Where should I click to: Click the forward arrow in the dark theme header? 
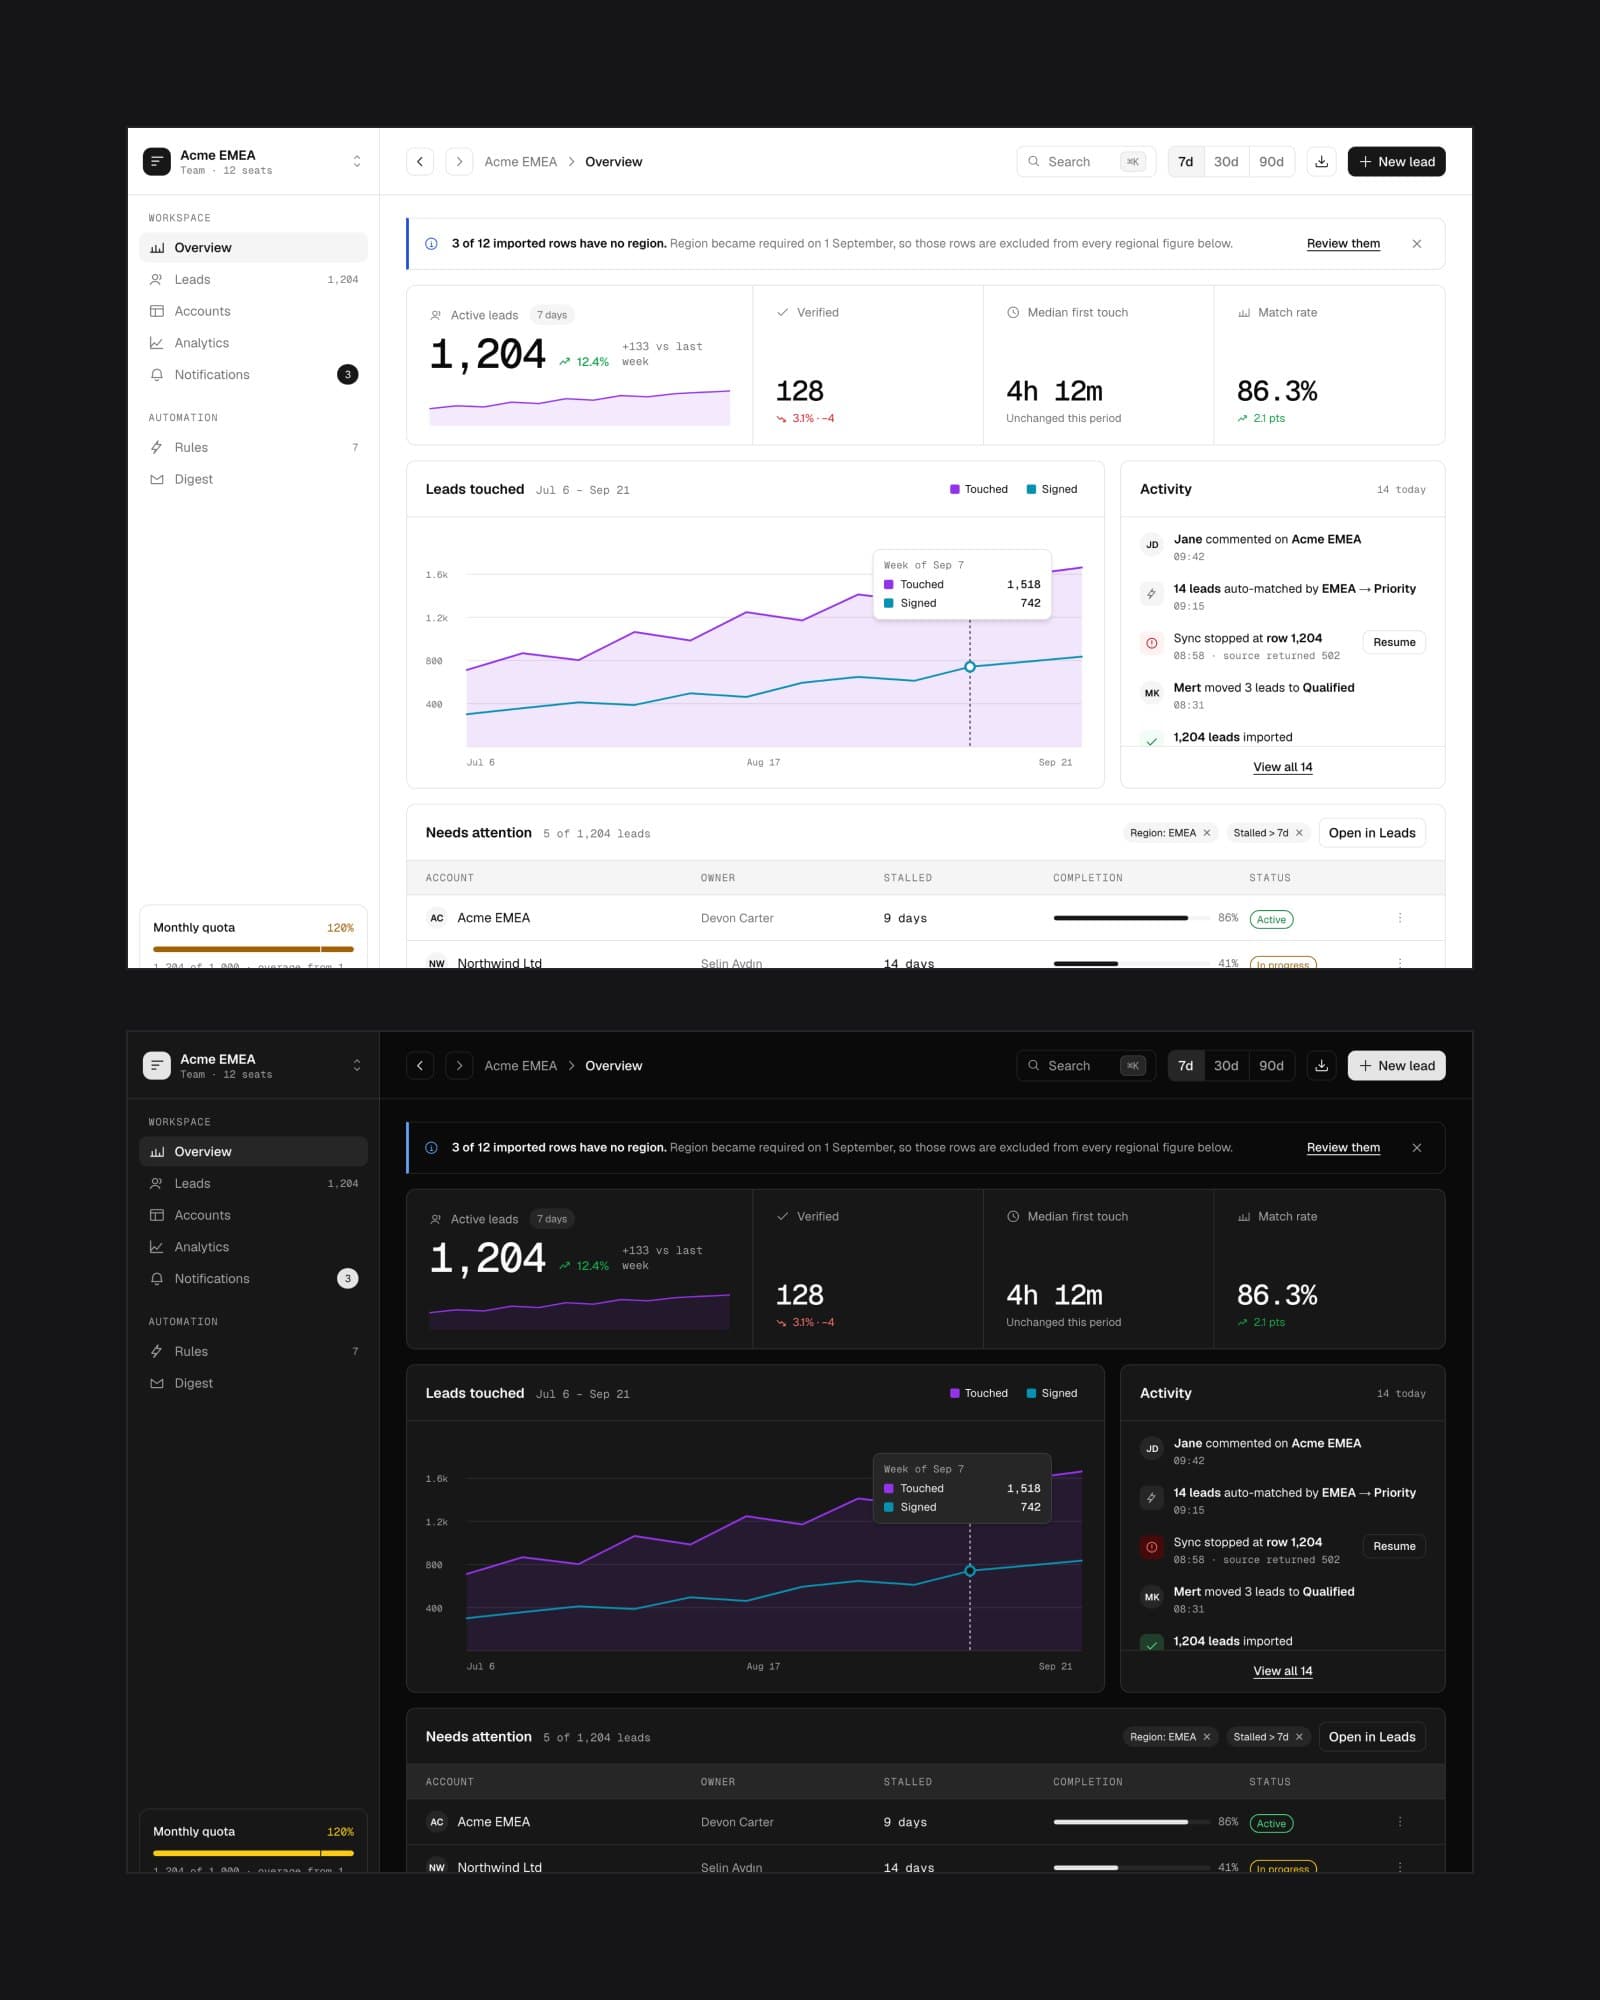459,1065
